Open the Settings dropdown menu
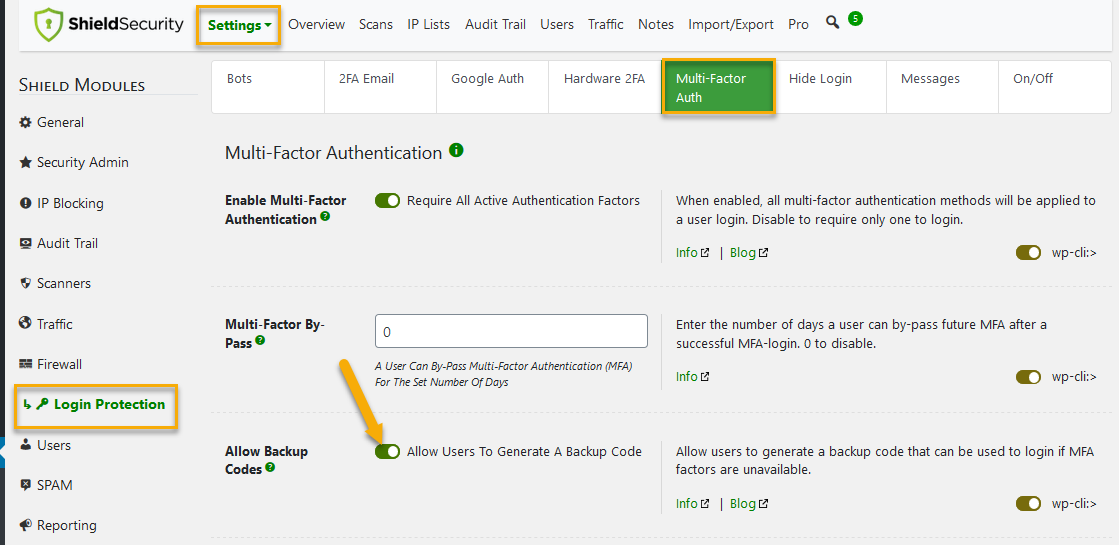 coord(239,25)
